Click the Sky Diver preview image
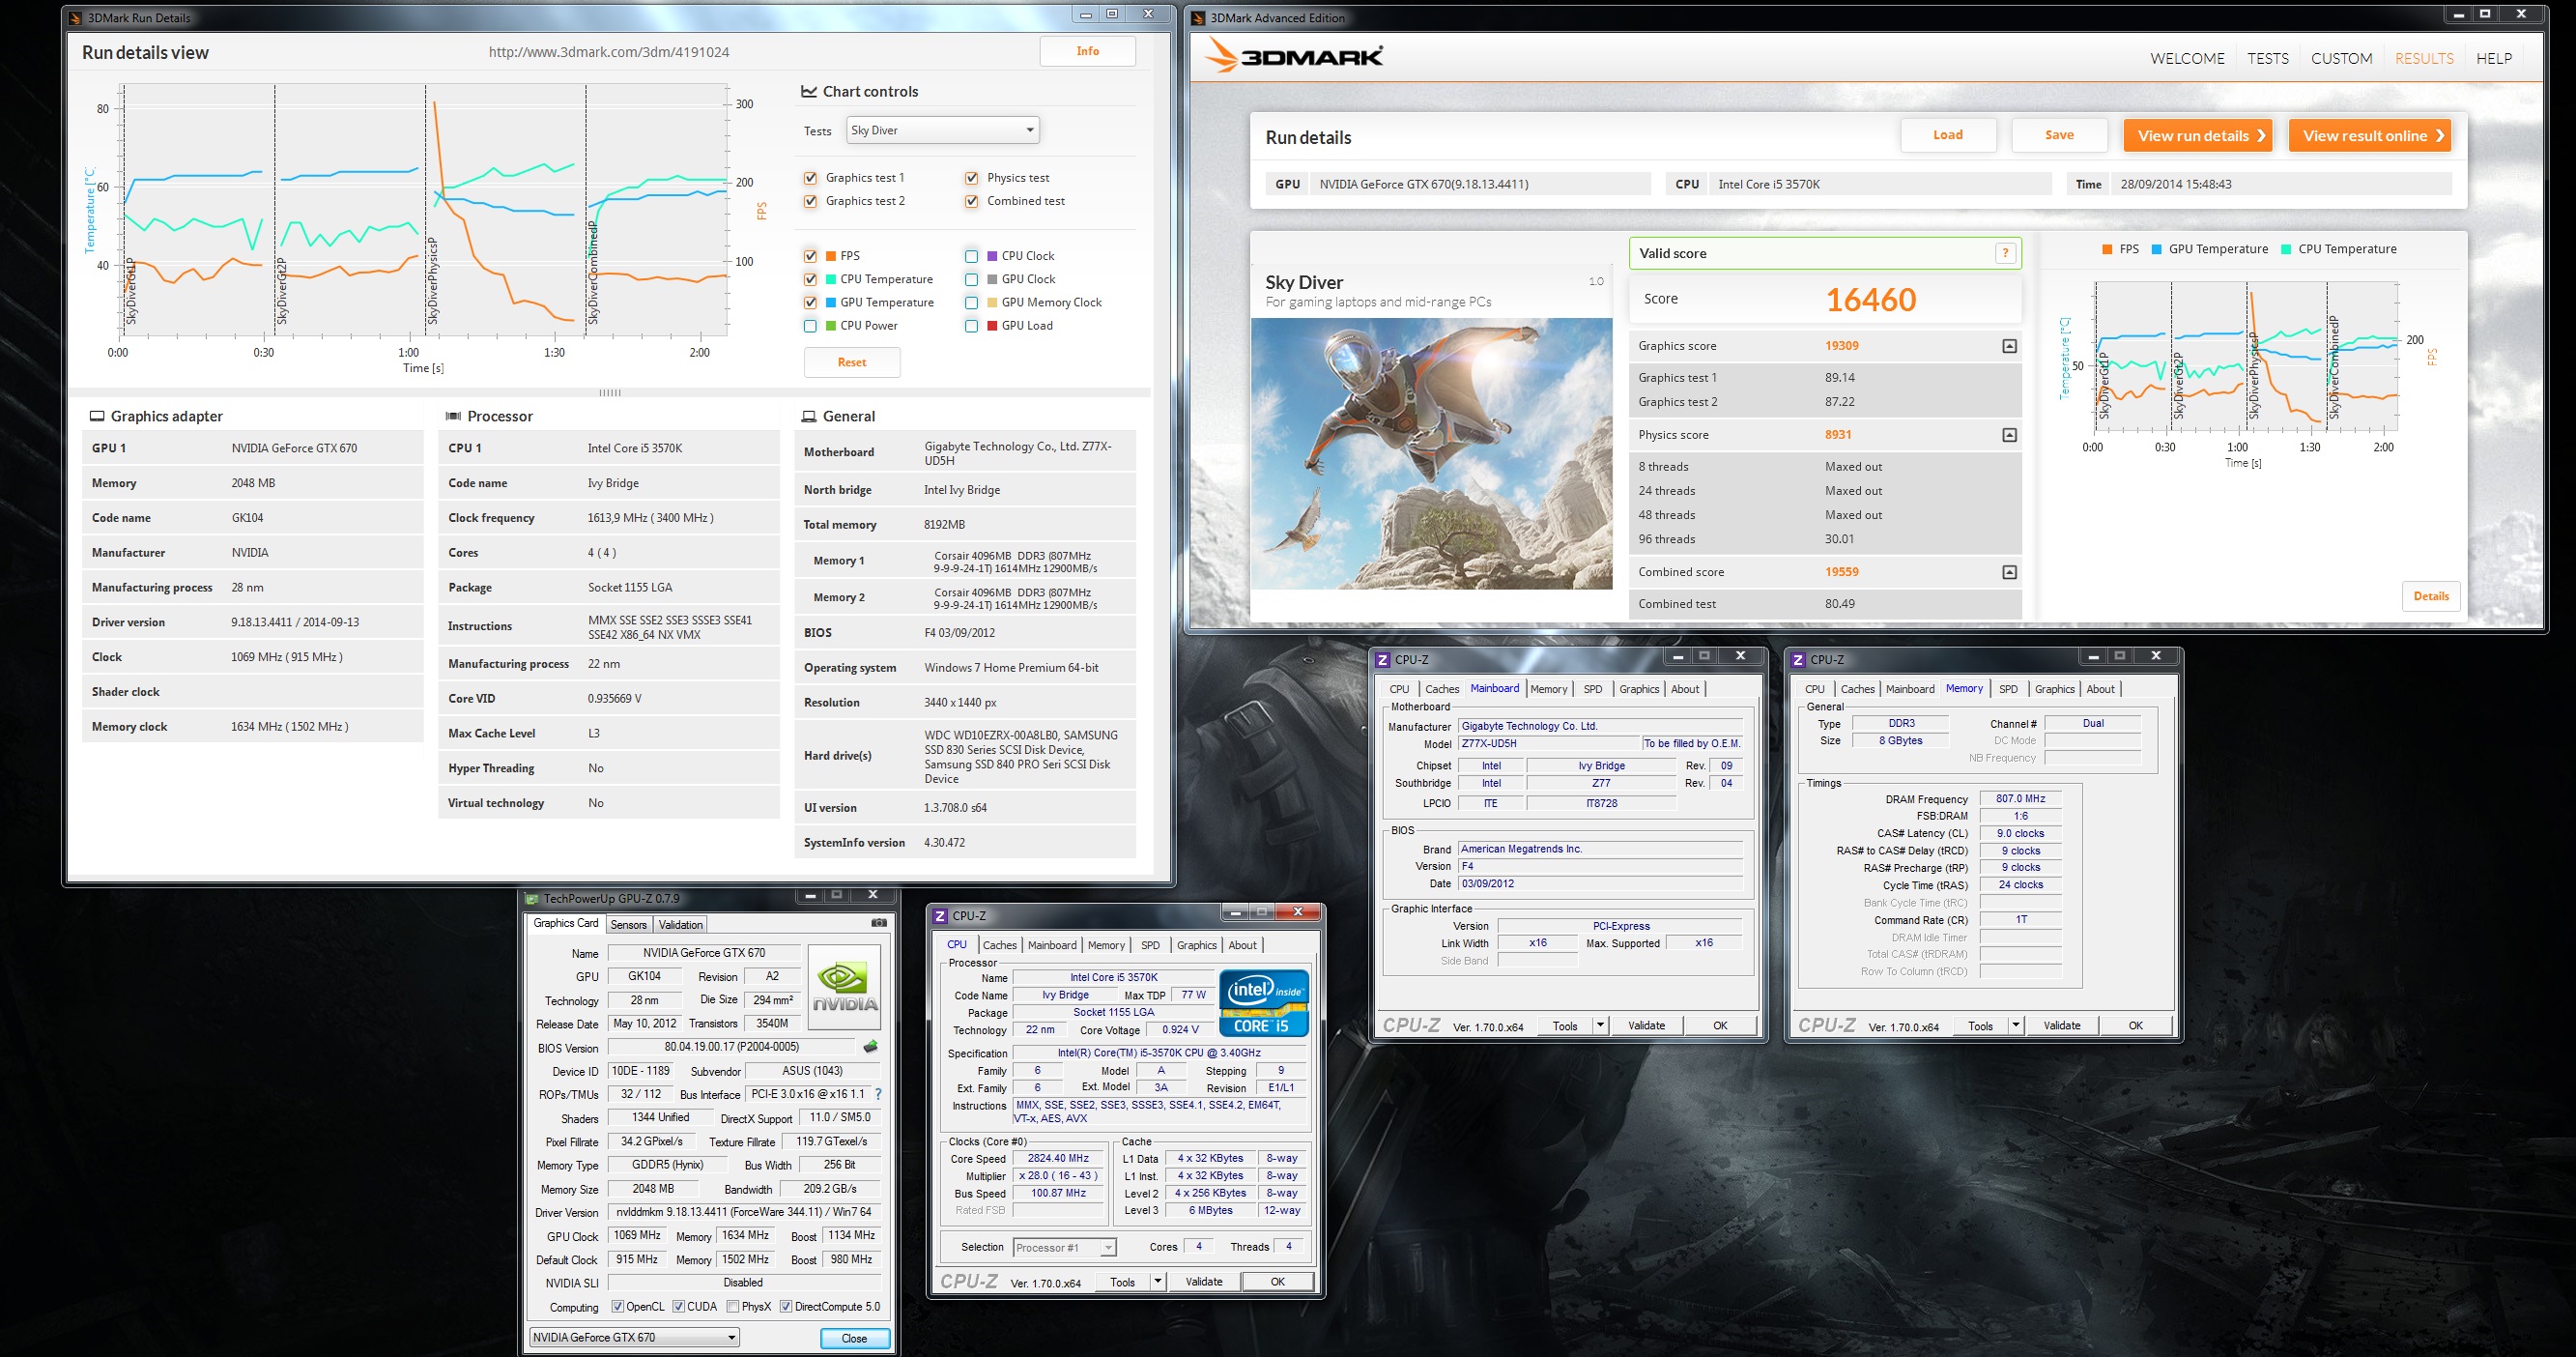The height and width of the screenshot is (1357, 2576). click(x=1431, y=454)
